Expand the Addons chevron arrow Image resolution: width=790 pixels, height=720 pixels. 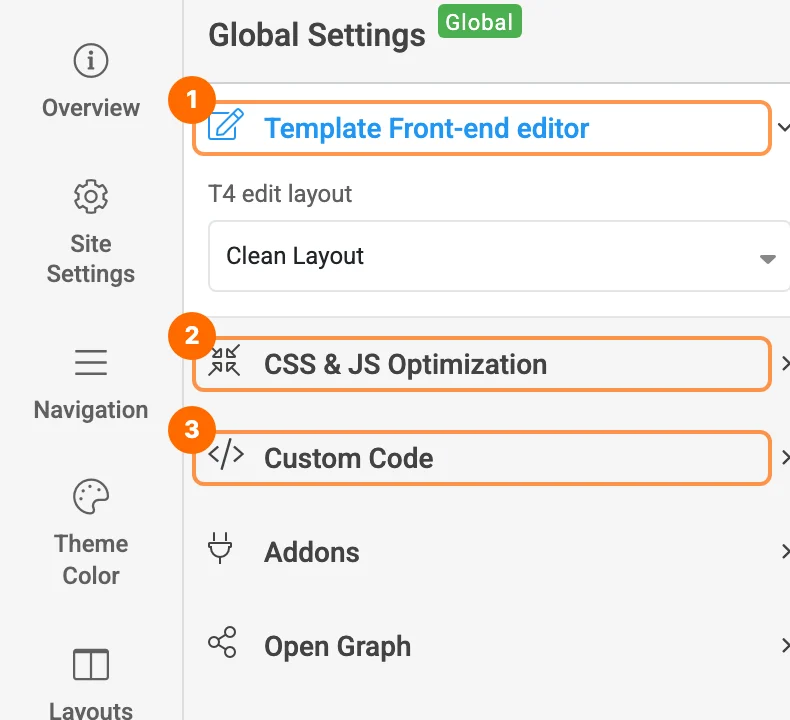(x=785, y=552)
